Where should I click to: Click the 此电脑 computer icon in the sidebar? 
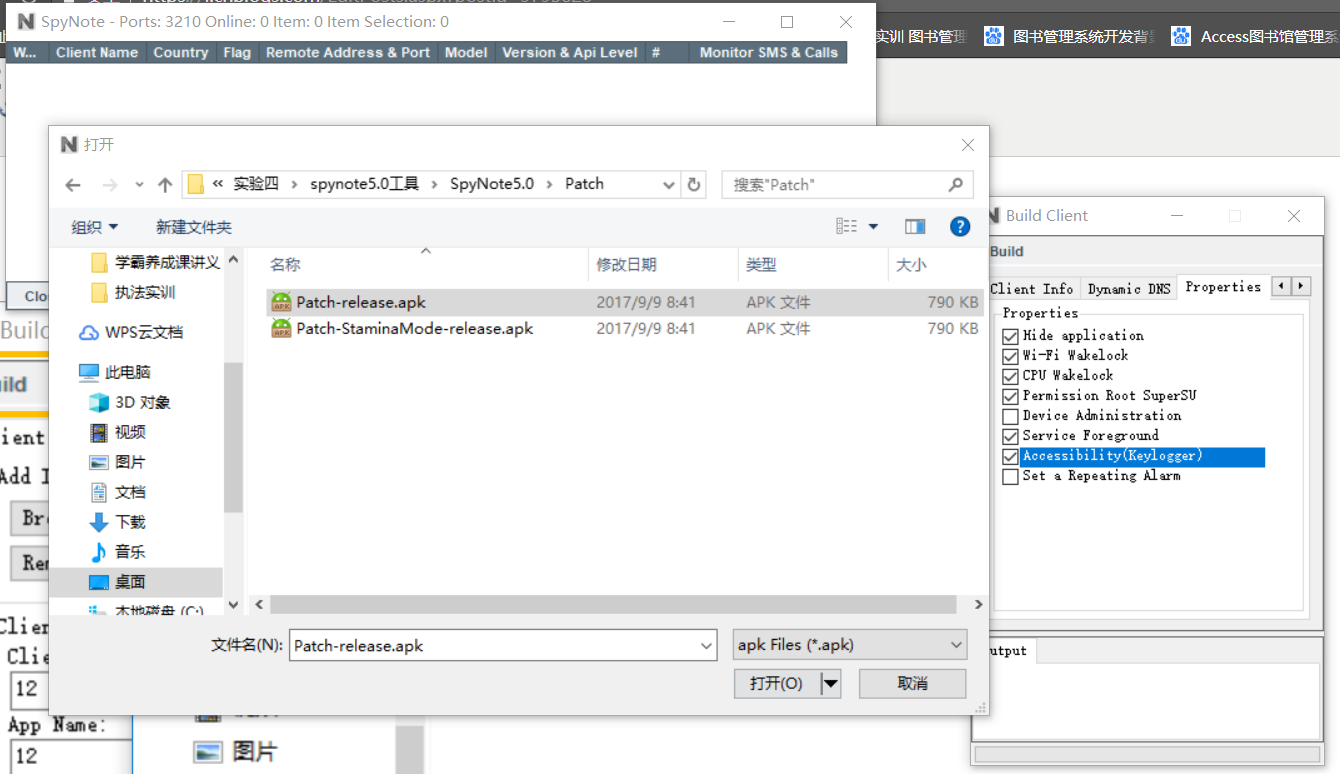tap(89, 372)
